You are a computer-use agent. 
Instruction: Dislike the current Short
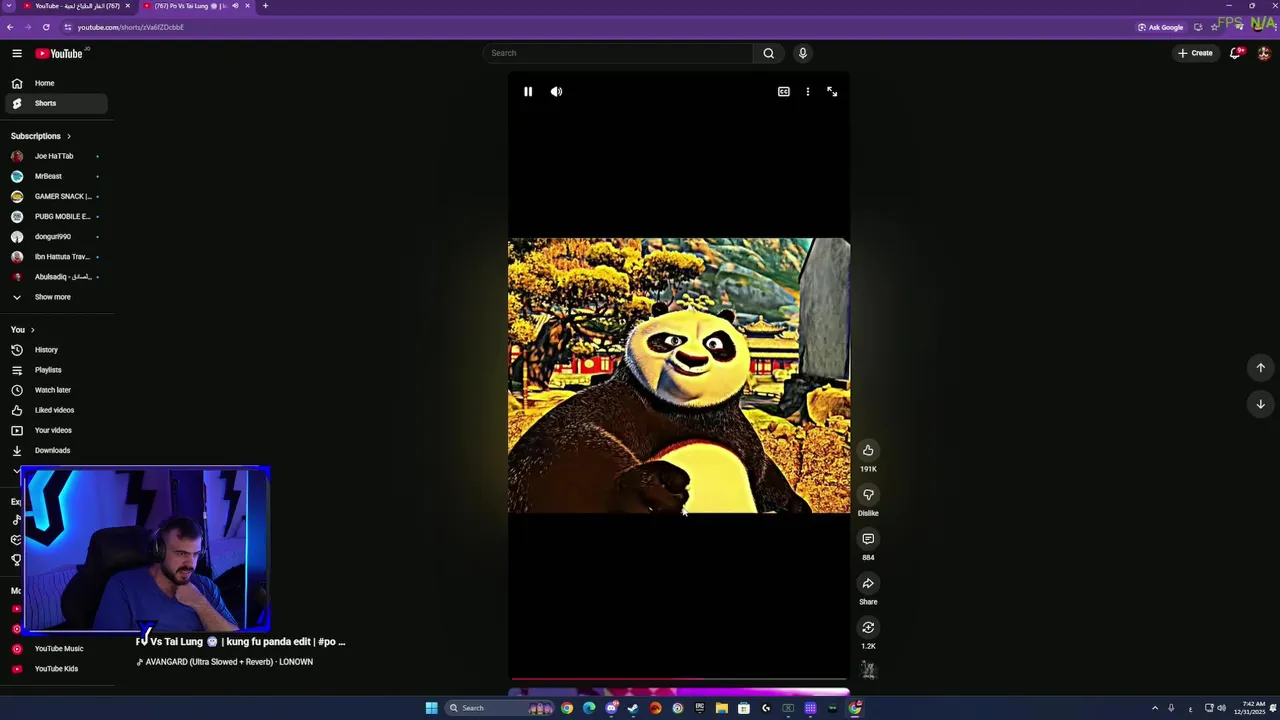coord(868,495)
